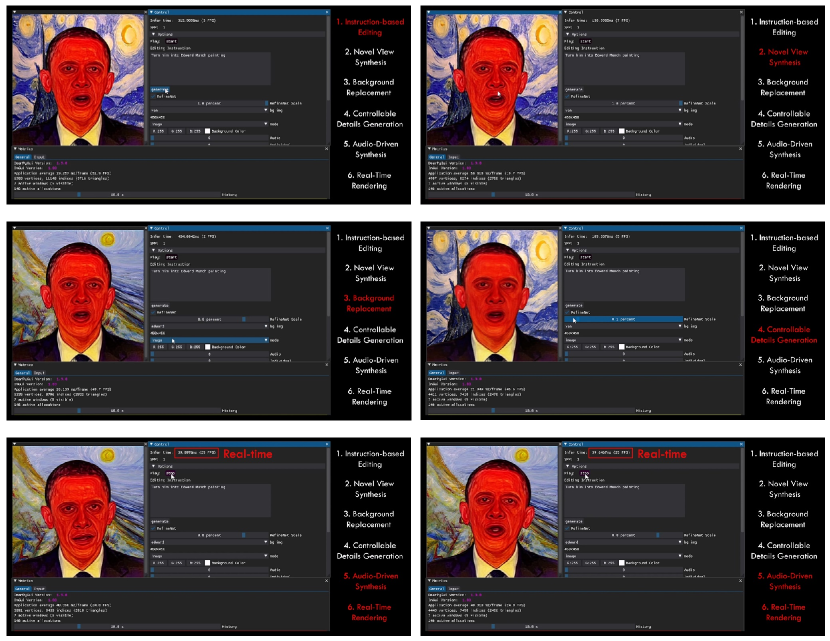Click Refinenet scale slider where Controllable Details Generation is red

[623, 319]
